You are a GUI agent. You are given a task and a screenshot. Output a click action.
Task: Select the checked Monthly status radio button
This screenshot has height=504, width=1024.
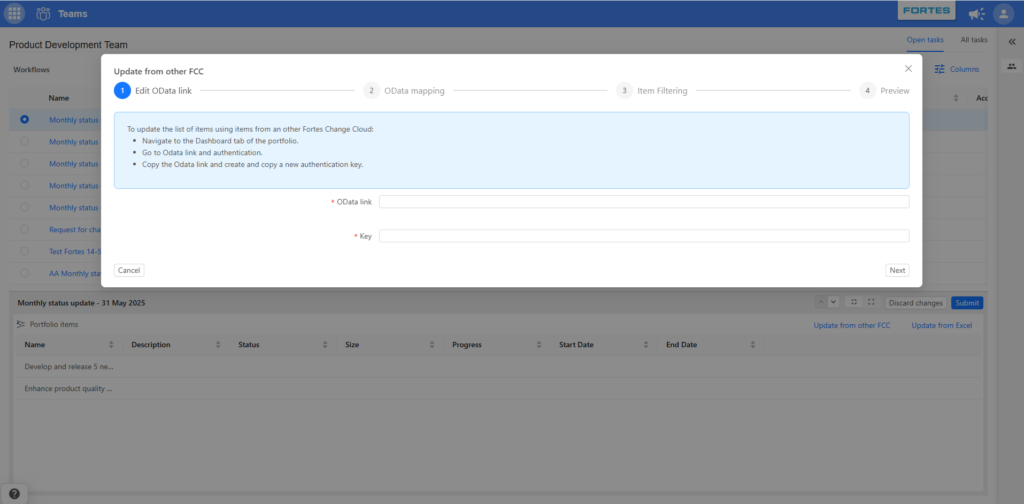24,119
